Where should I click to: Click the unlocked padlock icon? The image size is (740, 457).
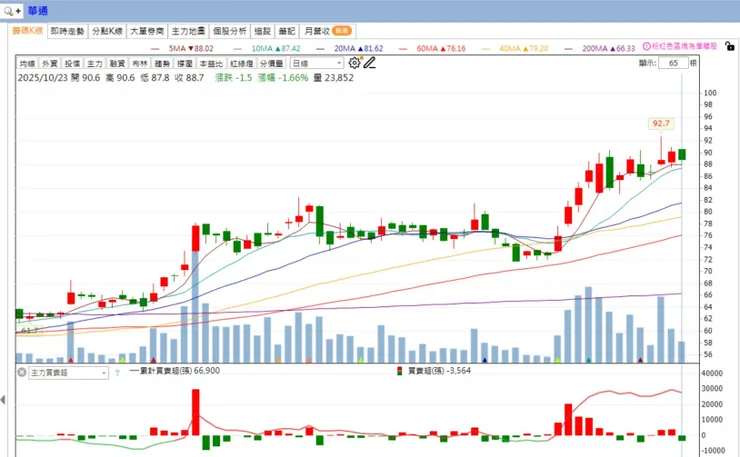[730, 46]
